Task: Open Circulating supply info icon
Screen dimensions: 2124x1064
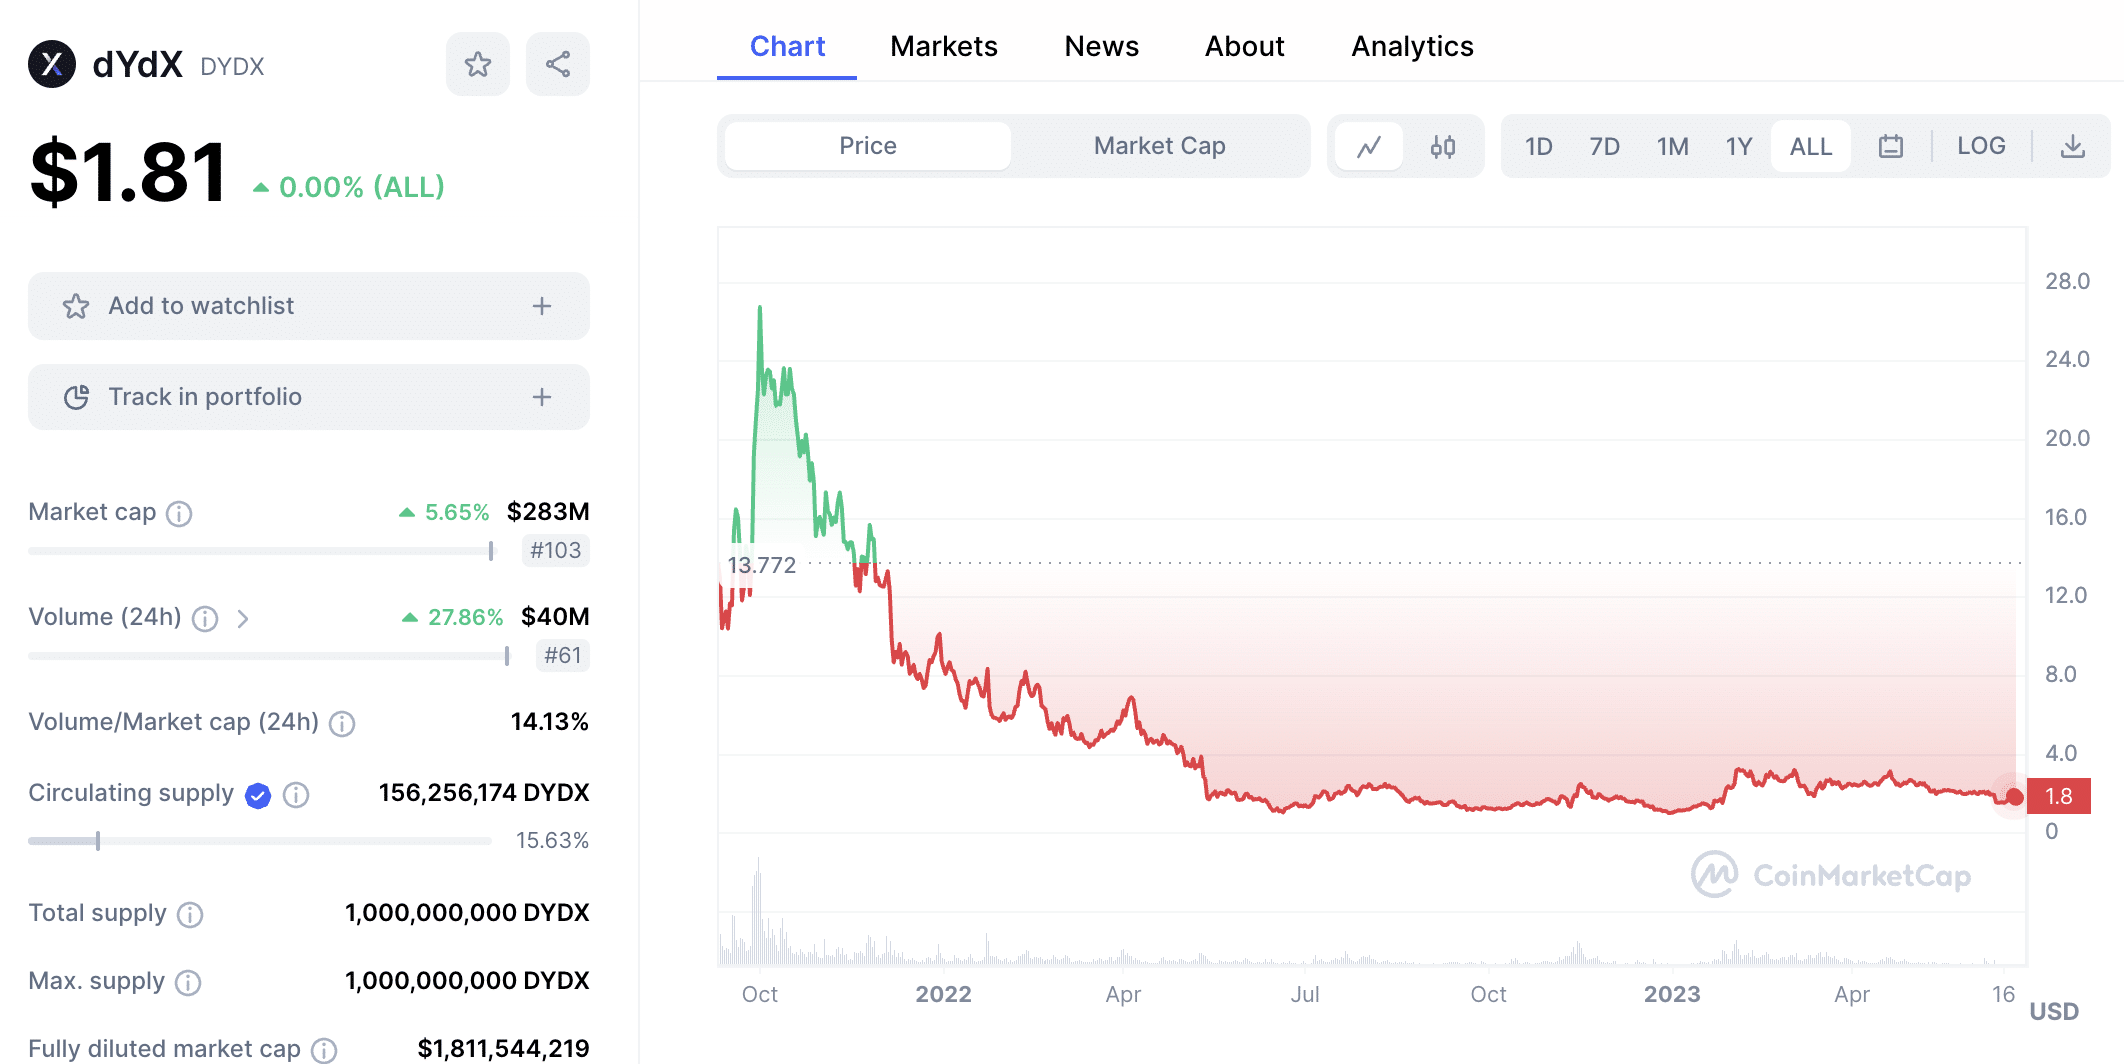Action: 296,795
